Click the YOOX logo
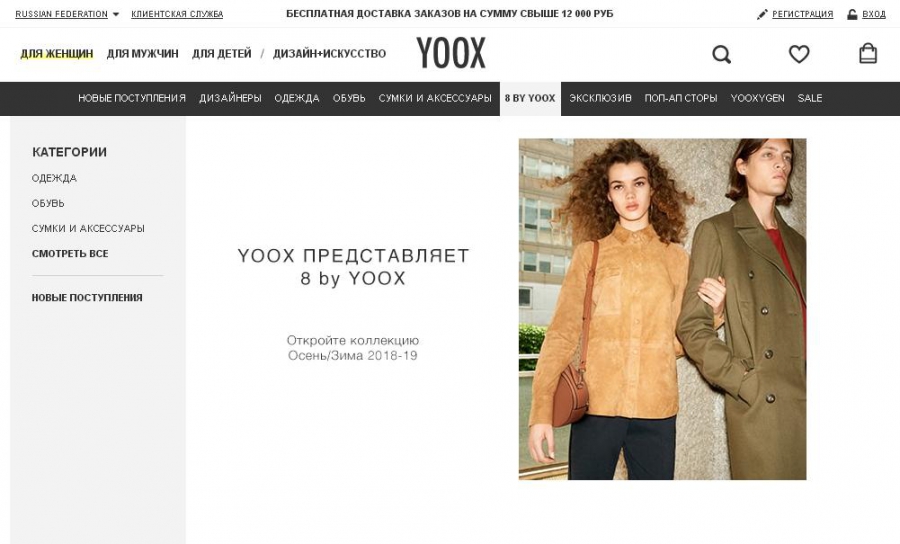900x544 pixels. click(451, 53)
